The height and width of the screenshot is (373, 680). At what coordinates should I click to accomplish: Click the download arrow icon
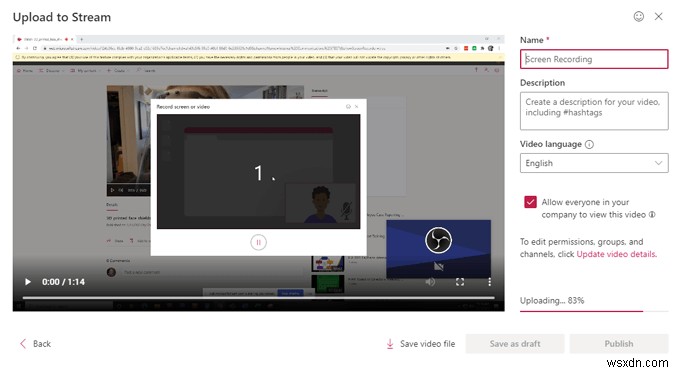click(390, 344)
